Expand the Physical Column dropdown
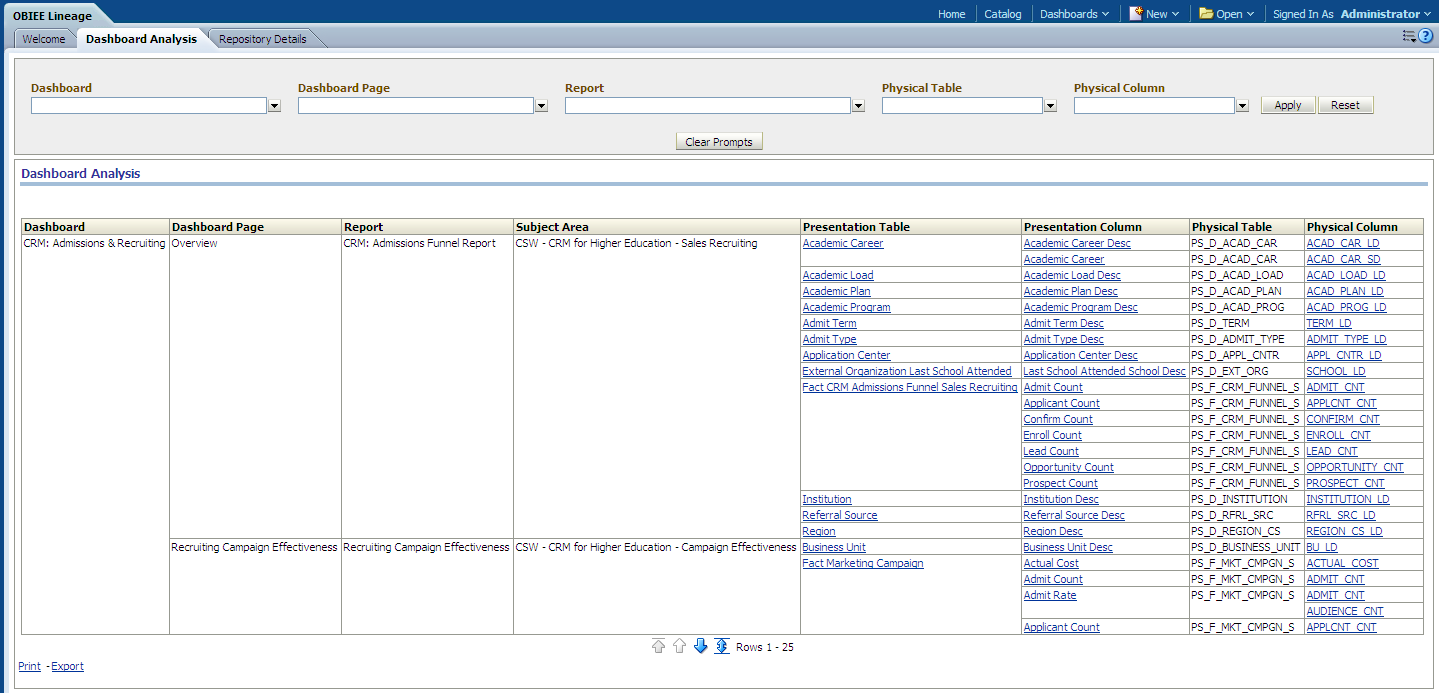This screenshot has height=693, width=1439. pyautogui.click(x=1240, y=105)
